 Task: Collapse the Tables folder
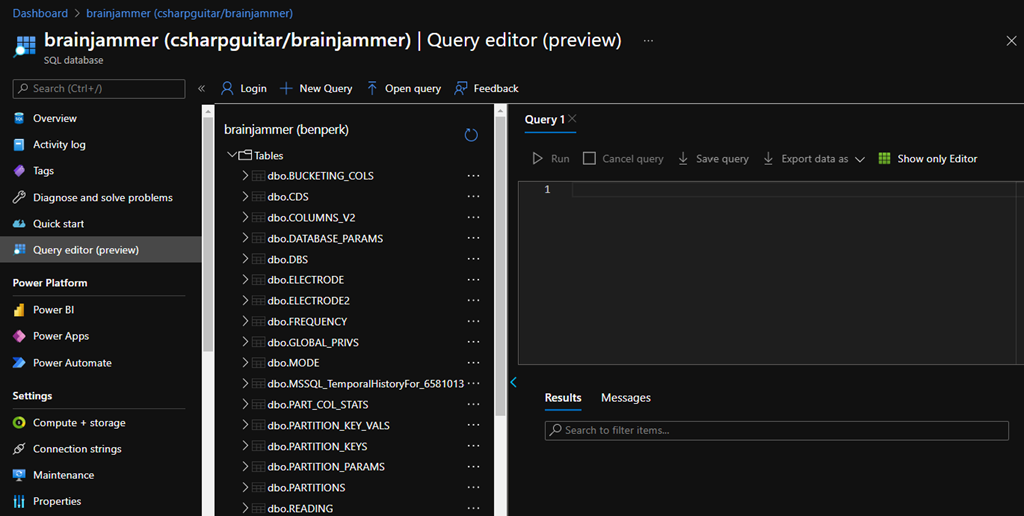pyautogui.click(x=231, y=155)
